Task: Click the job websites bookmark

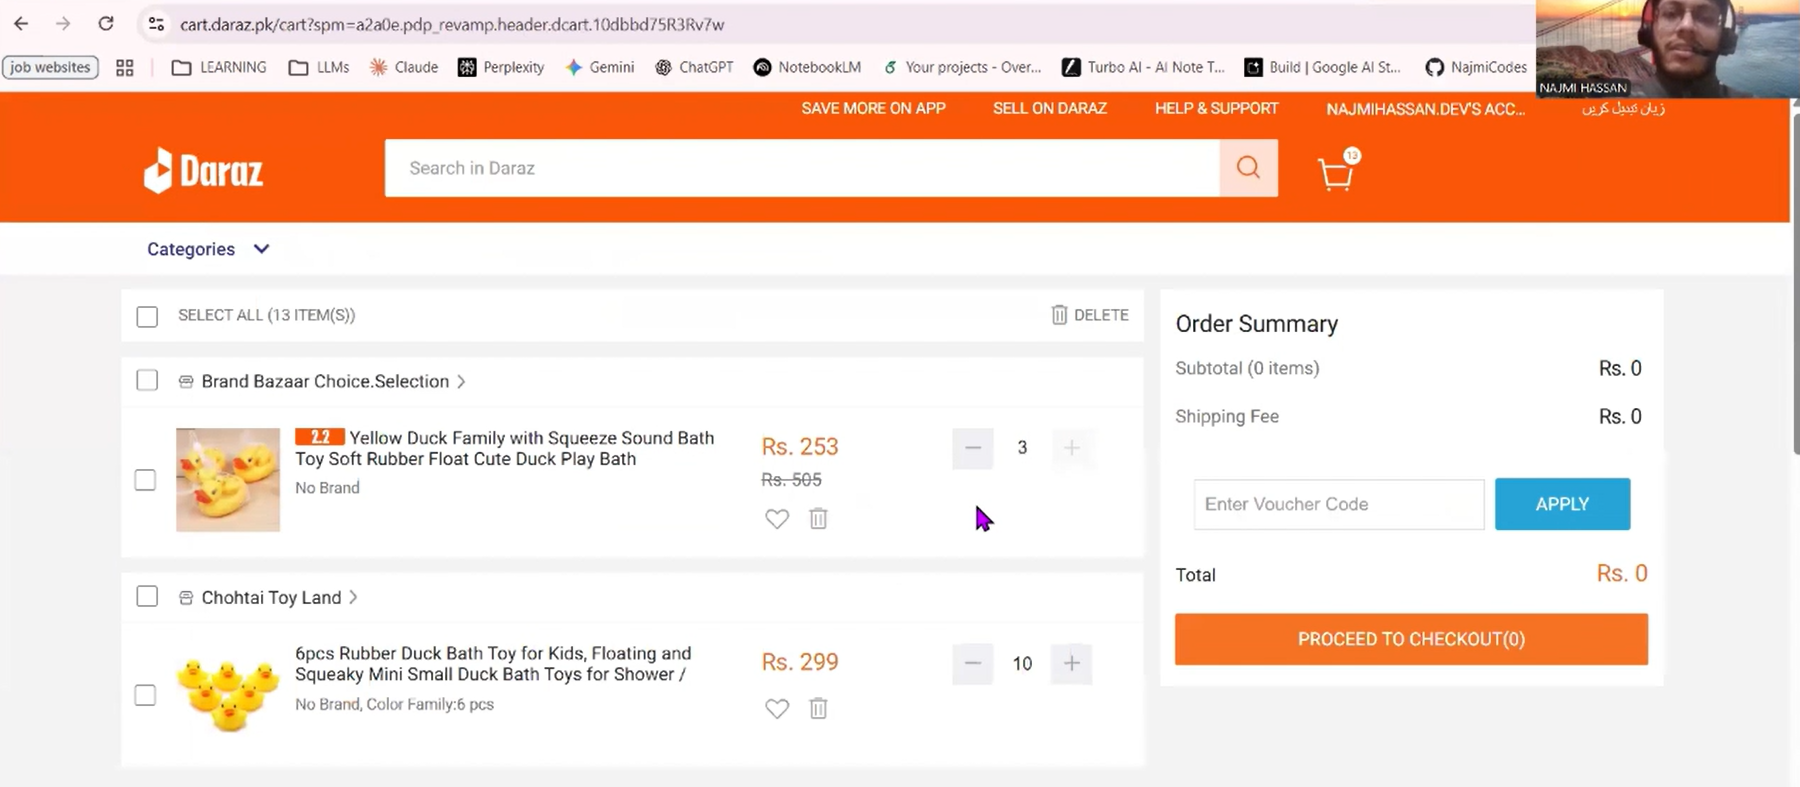Action: coord(50,67)
